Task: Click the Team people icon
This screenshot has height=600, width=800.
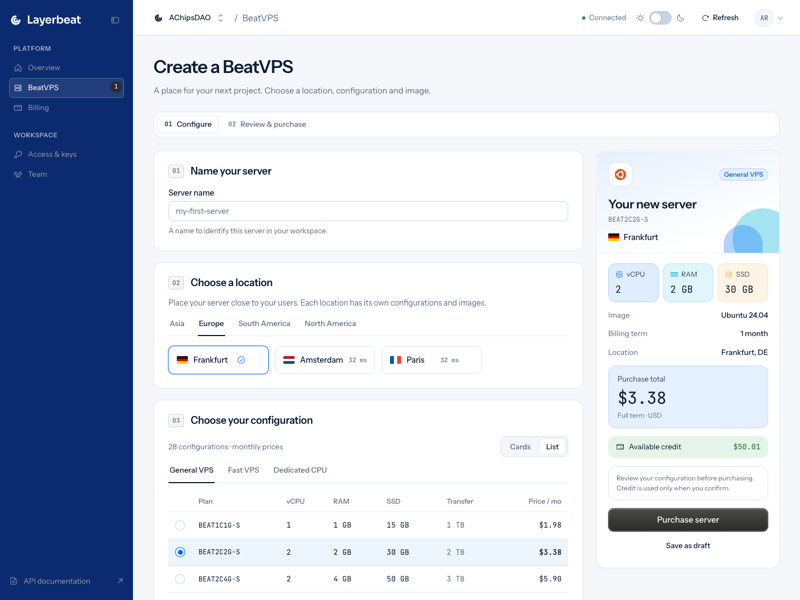Action: 18,174
